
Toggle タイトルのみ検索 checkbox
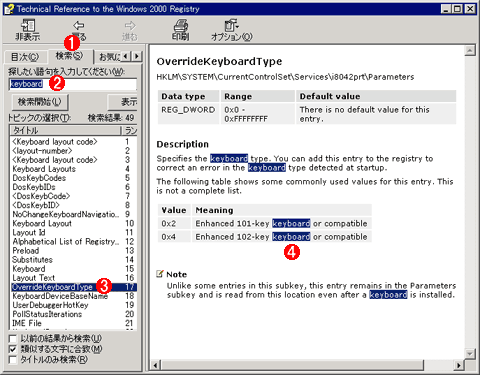[13, 360]
